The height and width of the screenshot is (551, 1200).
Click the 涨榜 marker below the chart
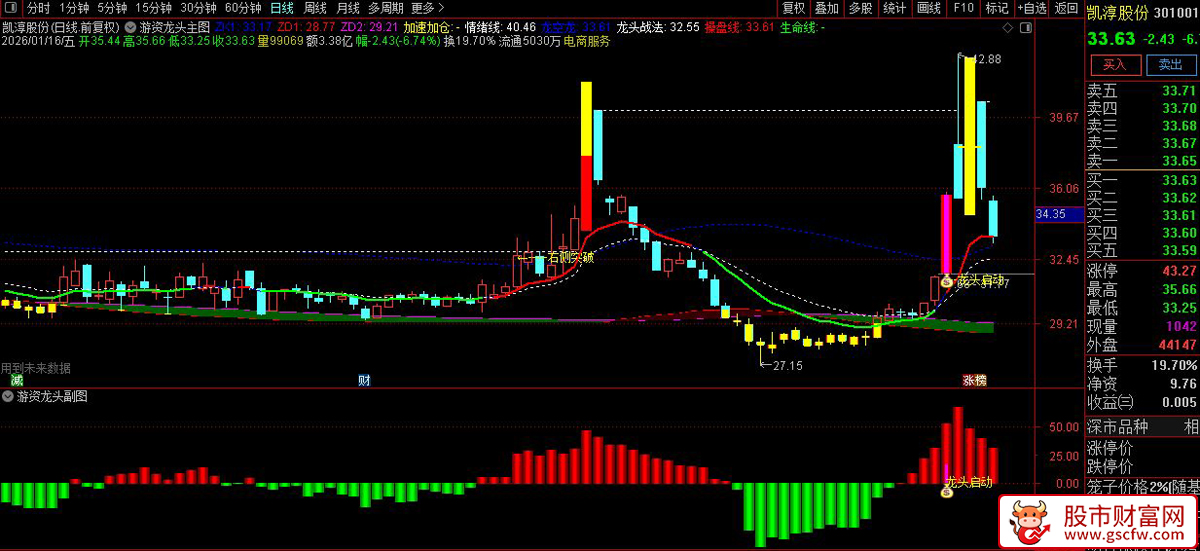pos(974,381)
